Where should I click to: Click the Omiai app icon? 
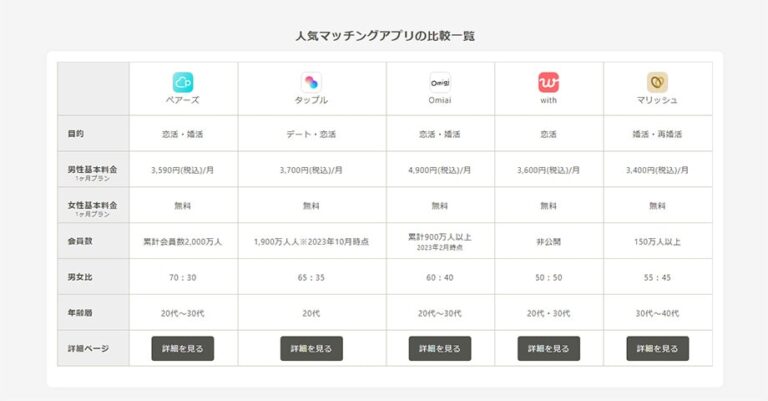[440, 82]
